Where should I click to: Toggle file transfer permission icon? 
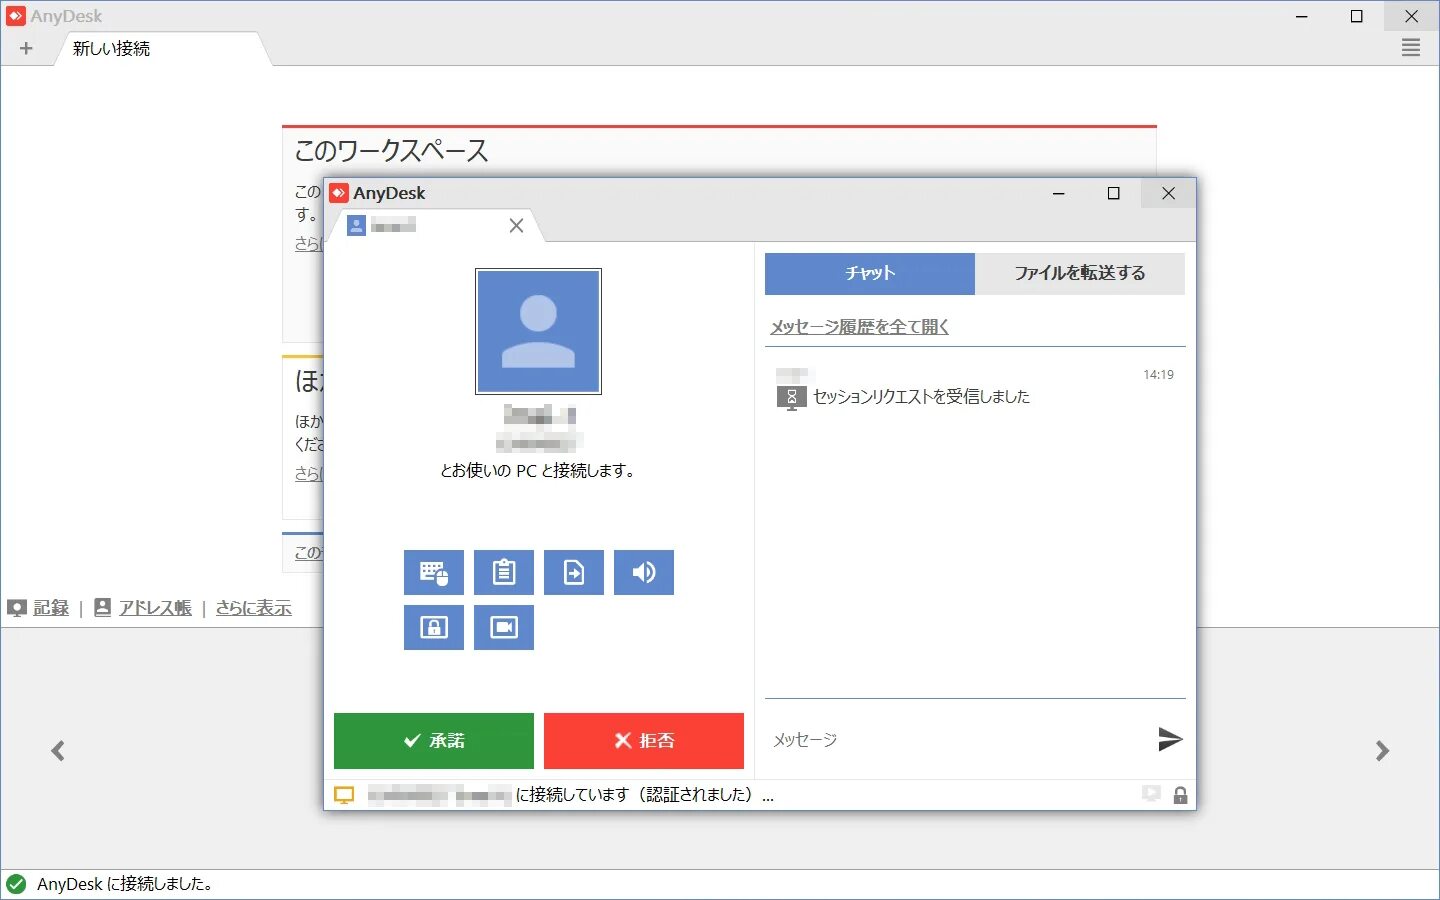573,572
